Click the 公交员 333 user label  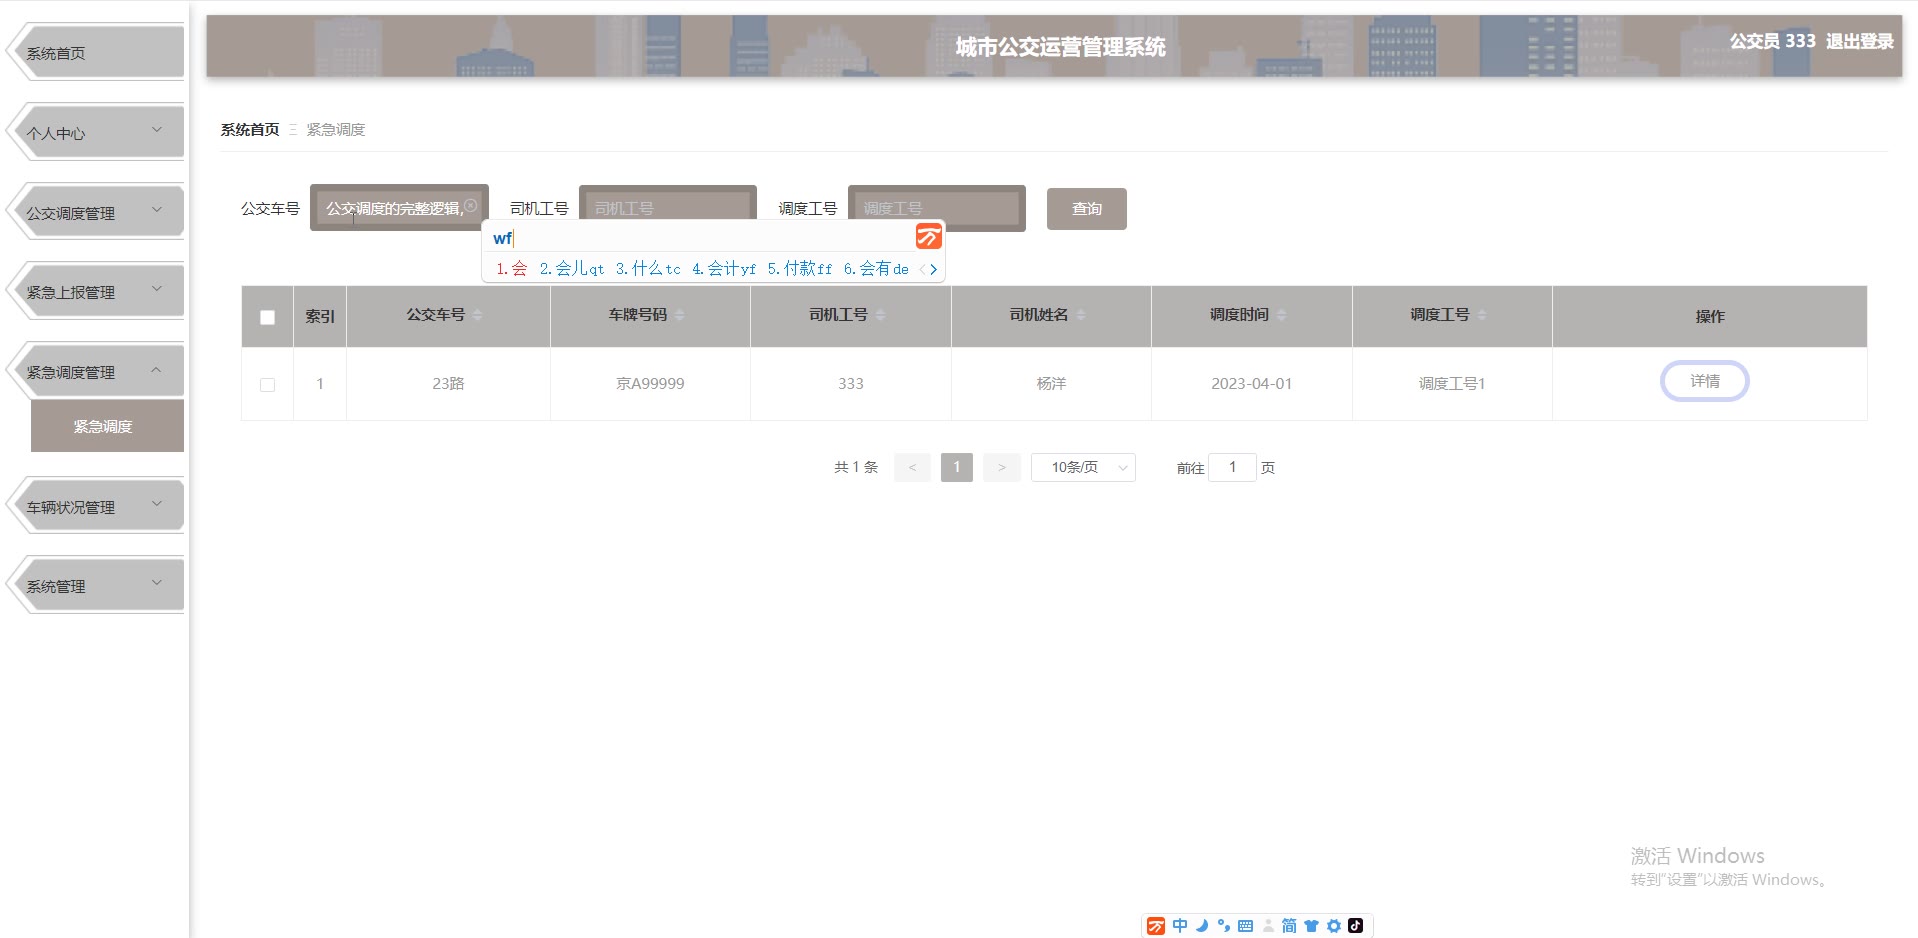tap(1773, 41)
